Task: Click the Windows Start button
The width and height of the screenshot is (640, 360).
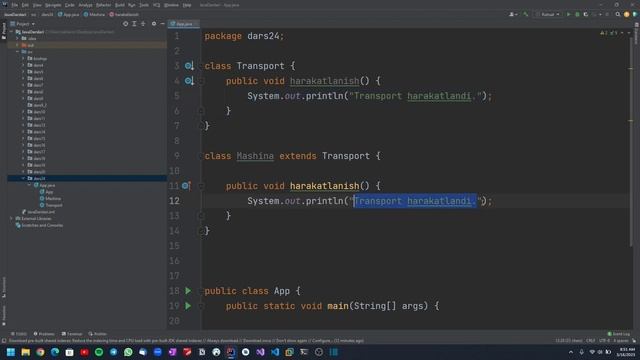Action: click(11, 352)
